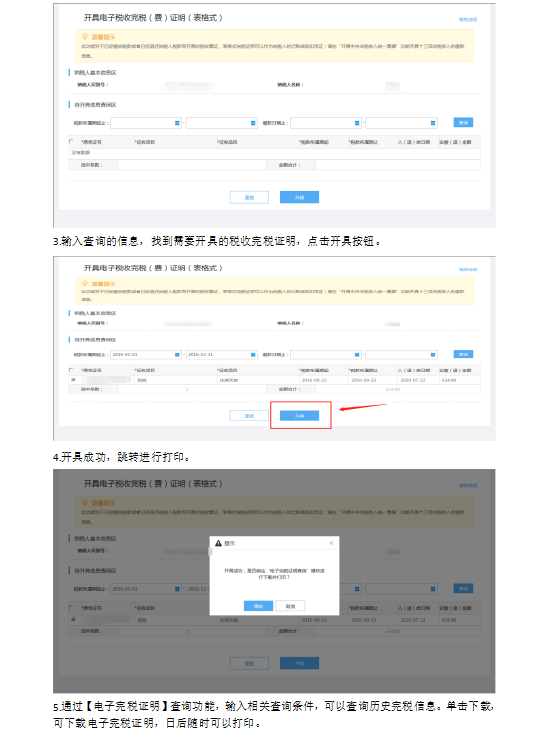Confirm with 确定 in the 提示 dialog
Screen dimensions: 557x737
(x=259, y=606)
